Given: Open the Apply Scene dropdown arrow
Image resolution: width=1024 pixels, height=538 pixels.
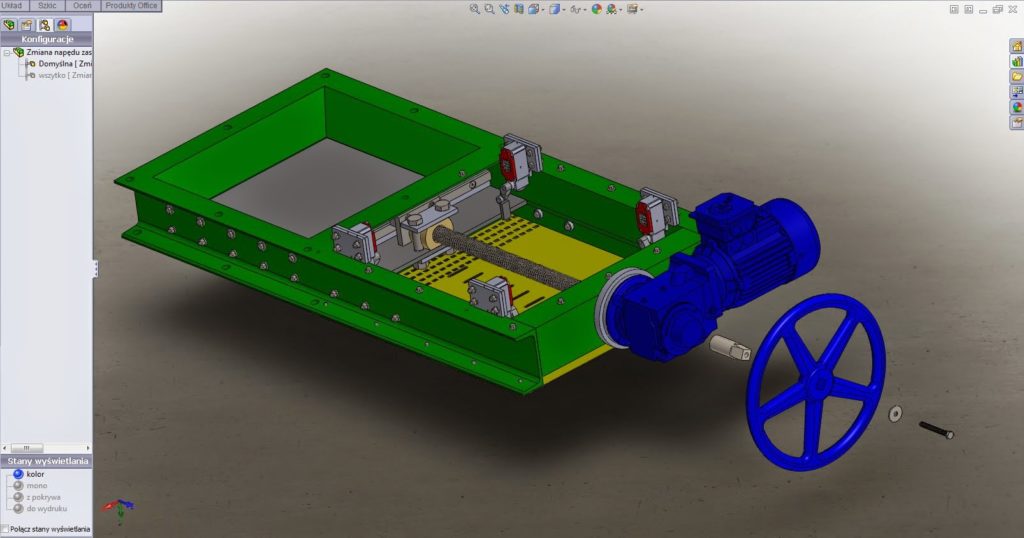Looking at the screenshot, I should point(620,10).
